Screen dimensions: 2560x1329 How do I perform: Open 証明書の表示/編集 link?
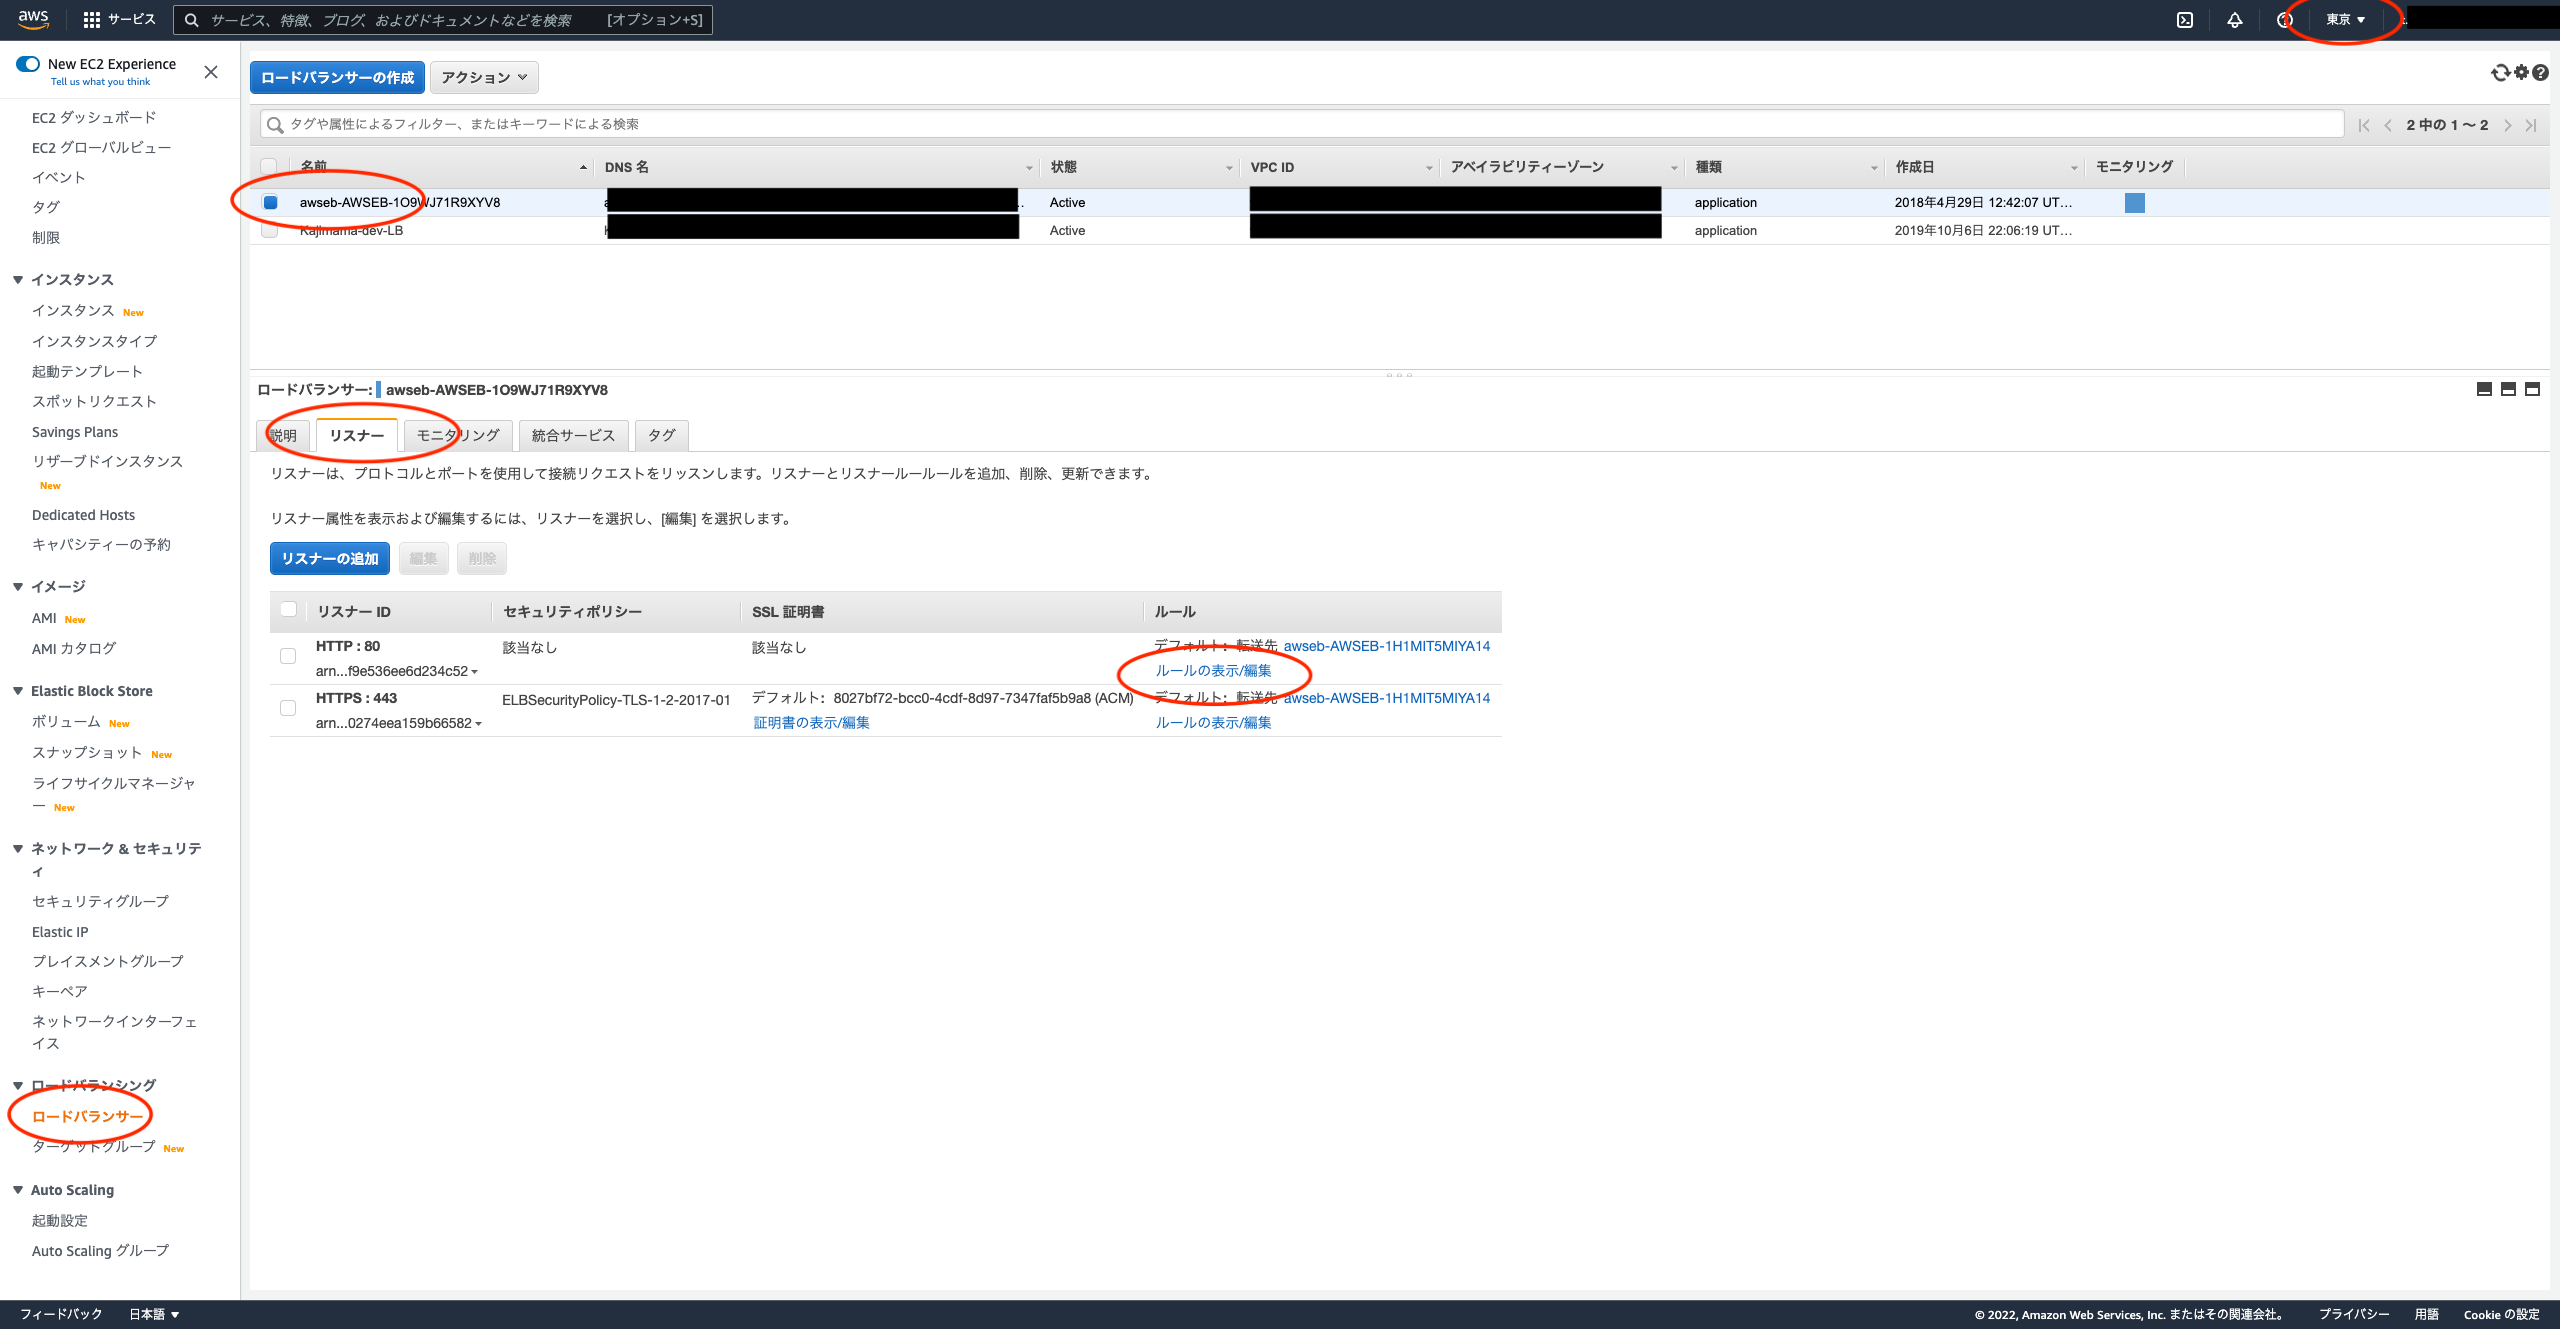pyautogui.click(x=811, y=723)
